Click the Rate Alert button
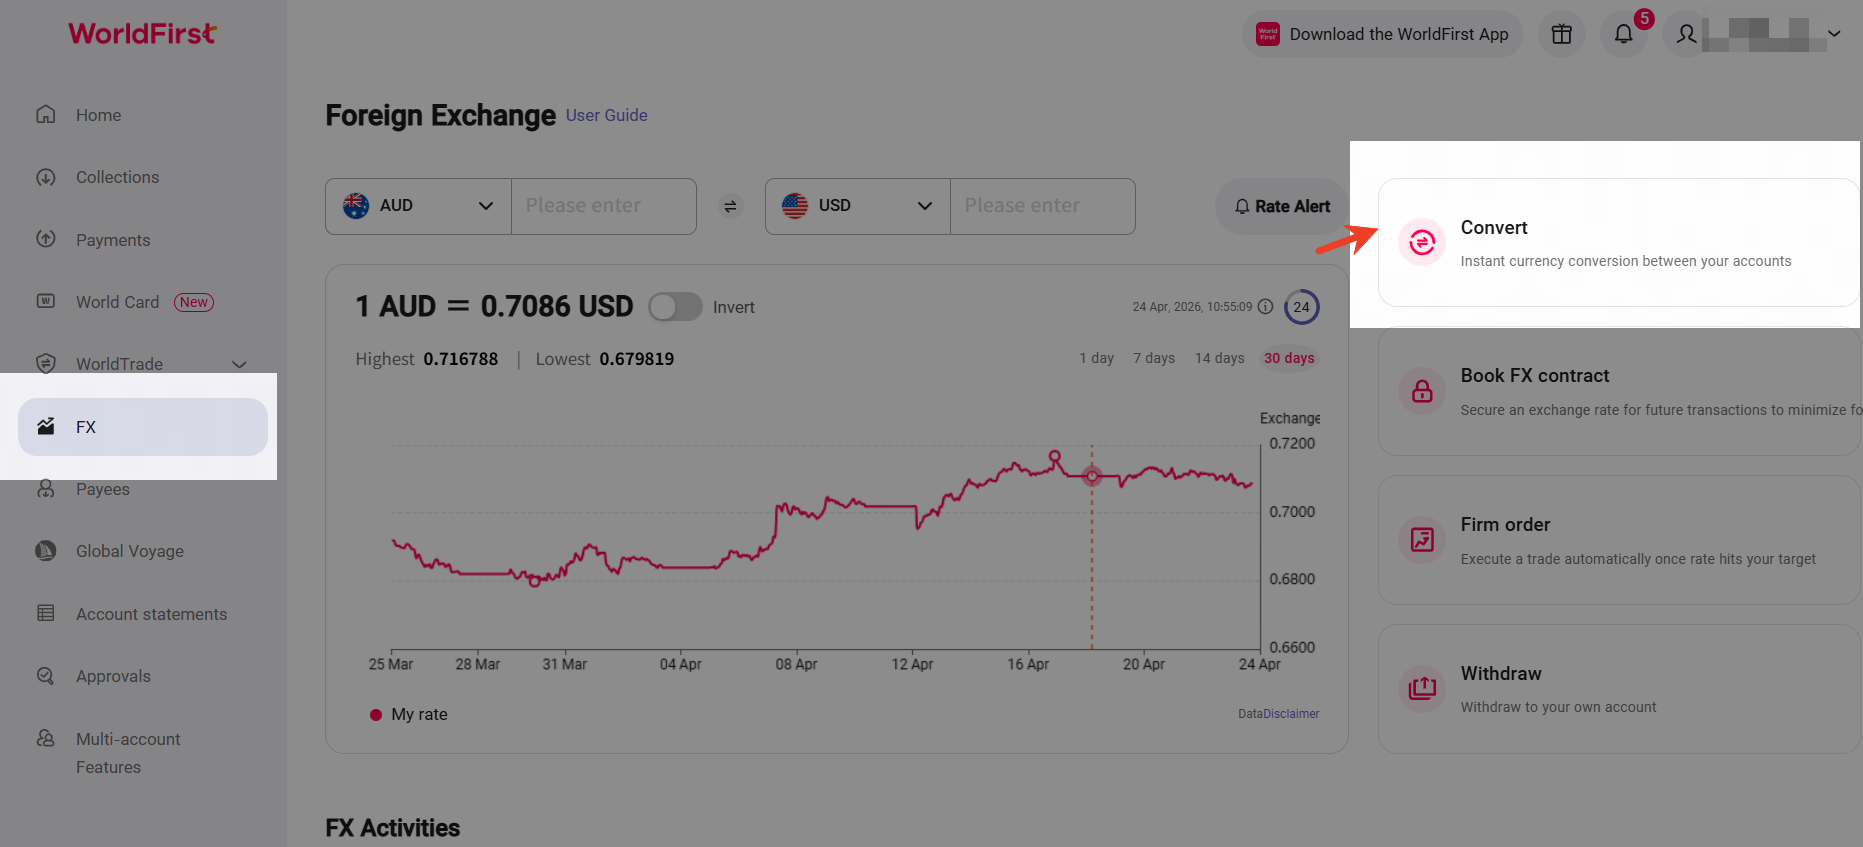 point(1282,206)
